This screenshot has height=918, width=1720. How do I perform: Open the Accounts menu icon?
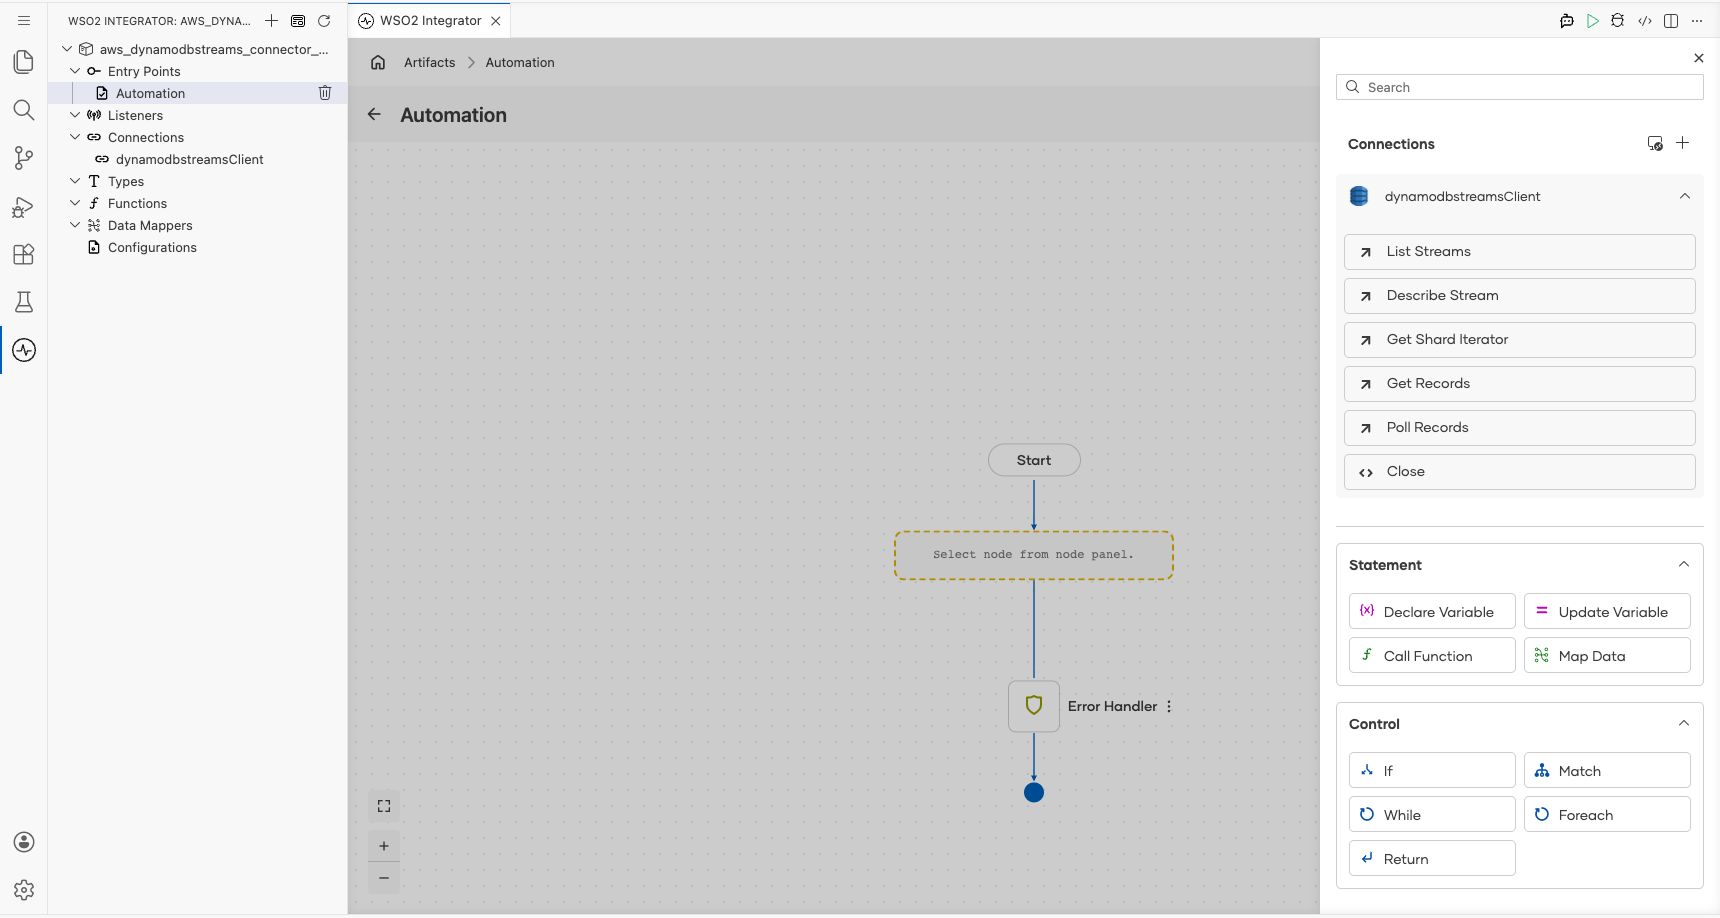(x=24, y=842)
